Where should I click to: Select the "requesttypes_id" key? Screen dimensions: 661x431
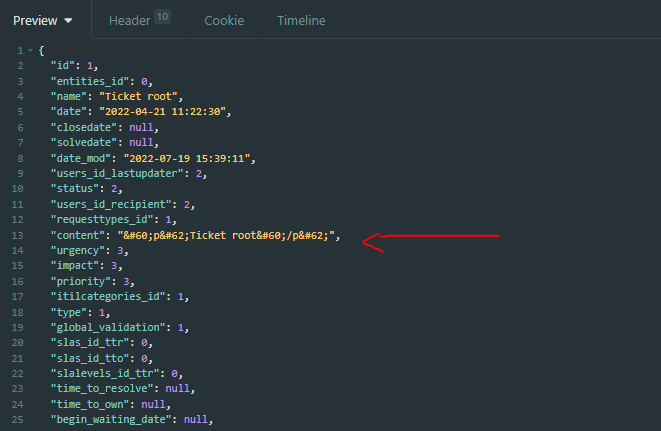tap(102, 220)
